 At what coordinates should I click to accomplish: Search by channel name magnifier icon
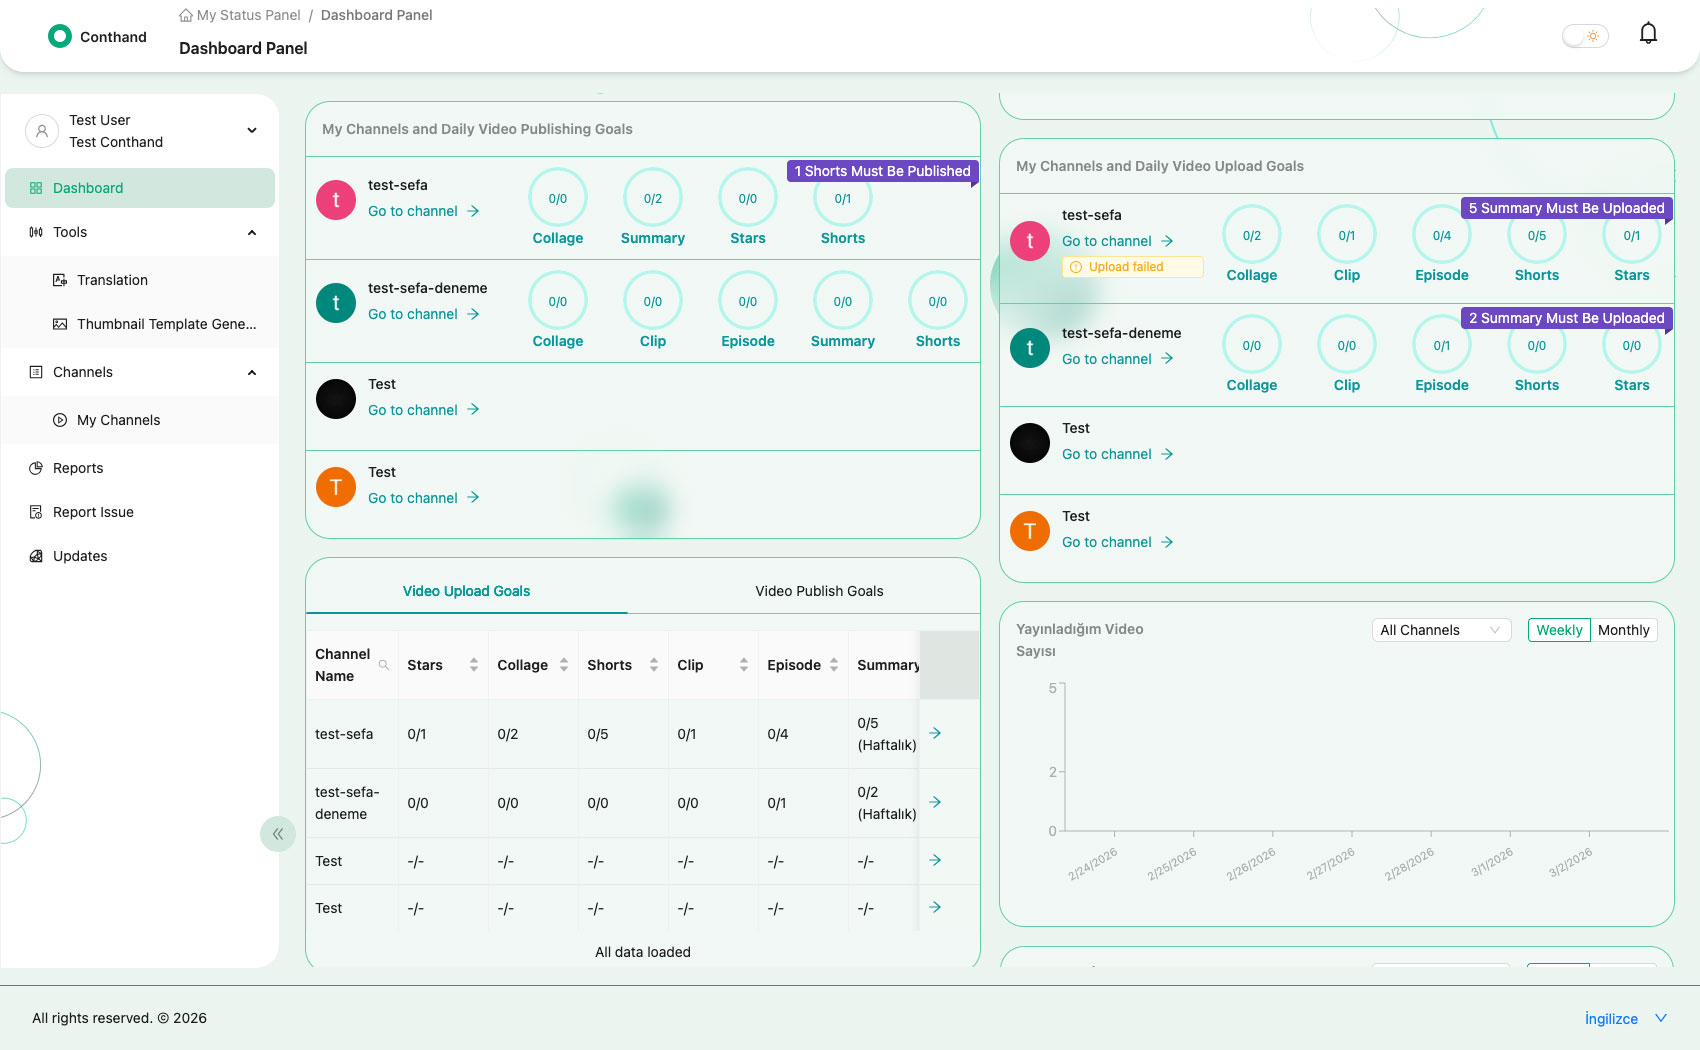click(383, 665)
